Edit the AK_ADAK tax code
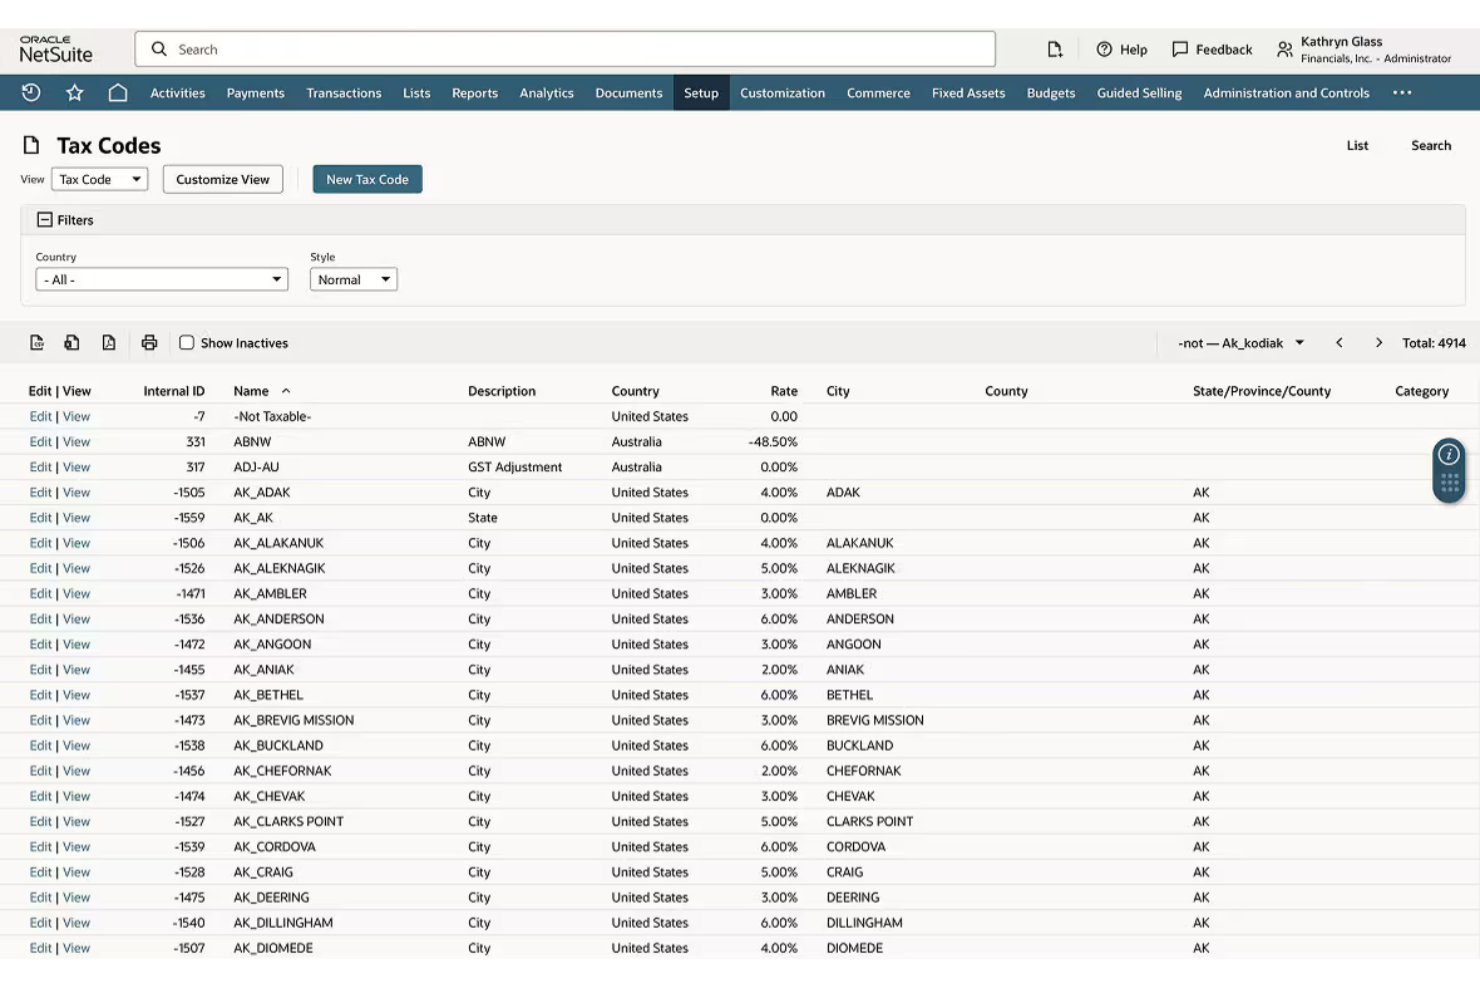Image resolution: width=1480 pixels, height=987 pixels. click(40, 492)
